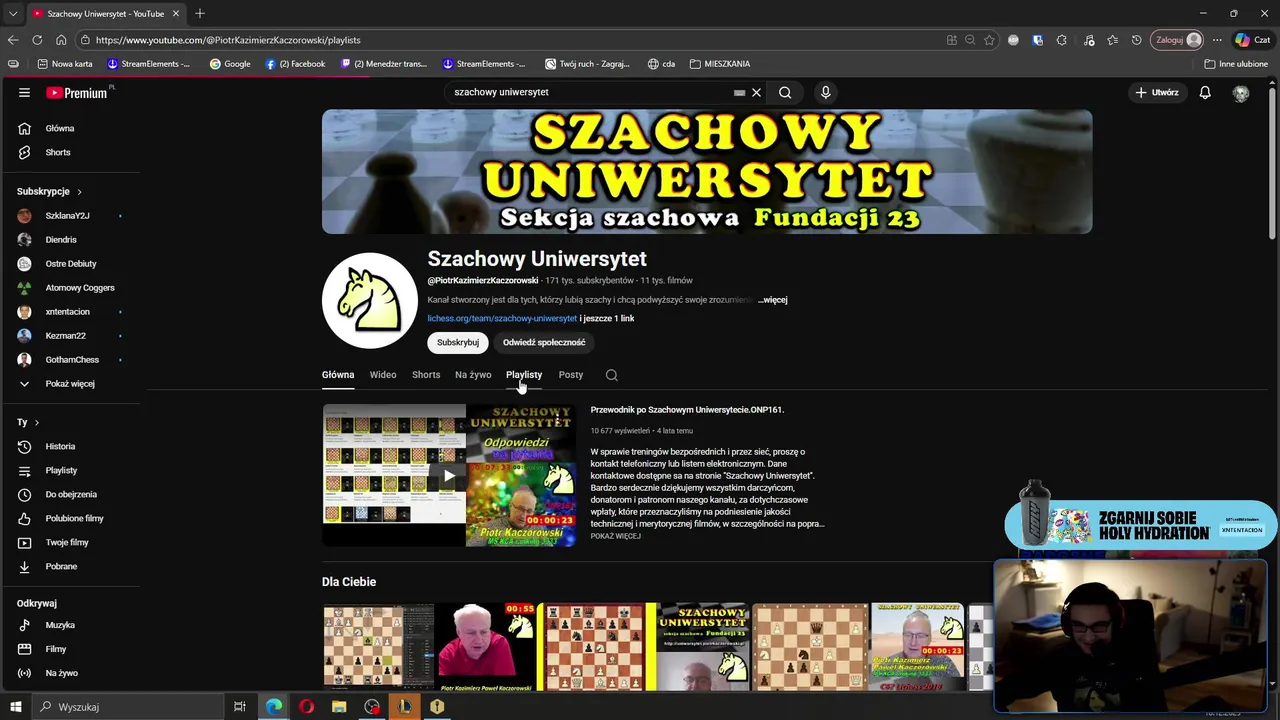
Task: Switch to the Shorts channel tab
Action: pos(426,375)
